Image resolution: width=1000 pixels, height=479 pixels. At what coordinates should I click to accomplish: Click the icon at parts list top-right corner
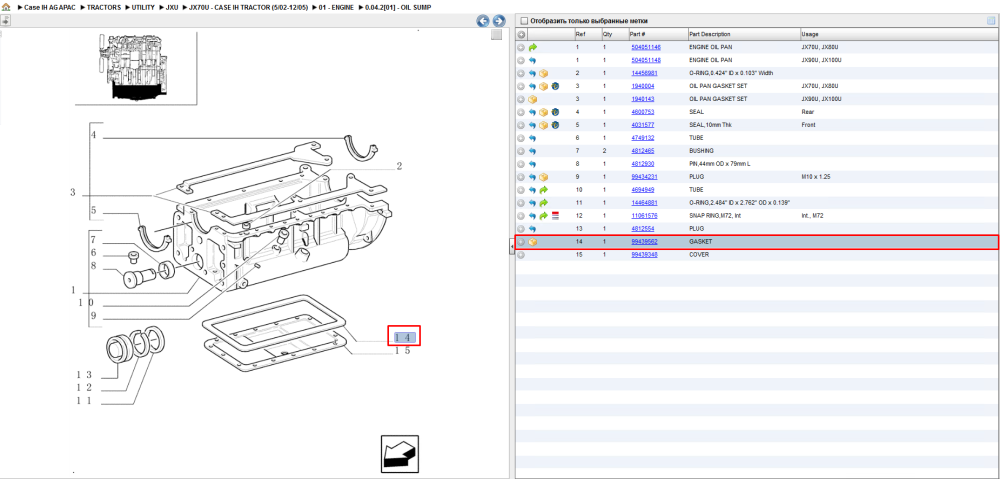tap(991, 20)
